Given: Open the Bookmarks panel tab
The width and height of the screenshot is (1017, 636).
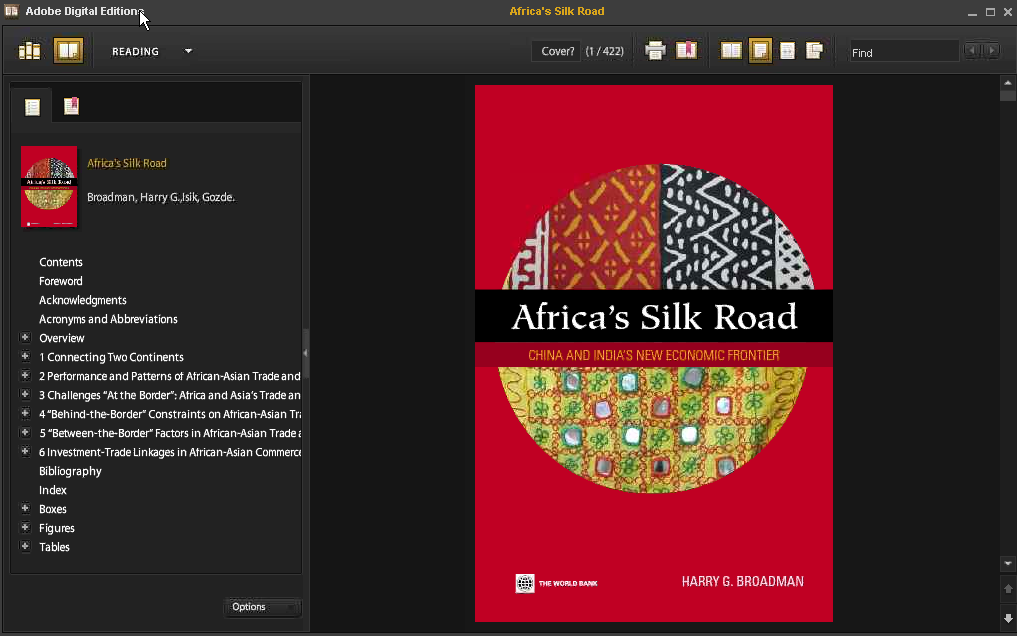Looking at the screenshot, I should coord(71,106).
